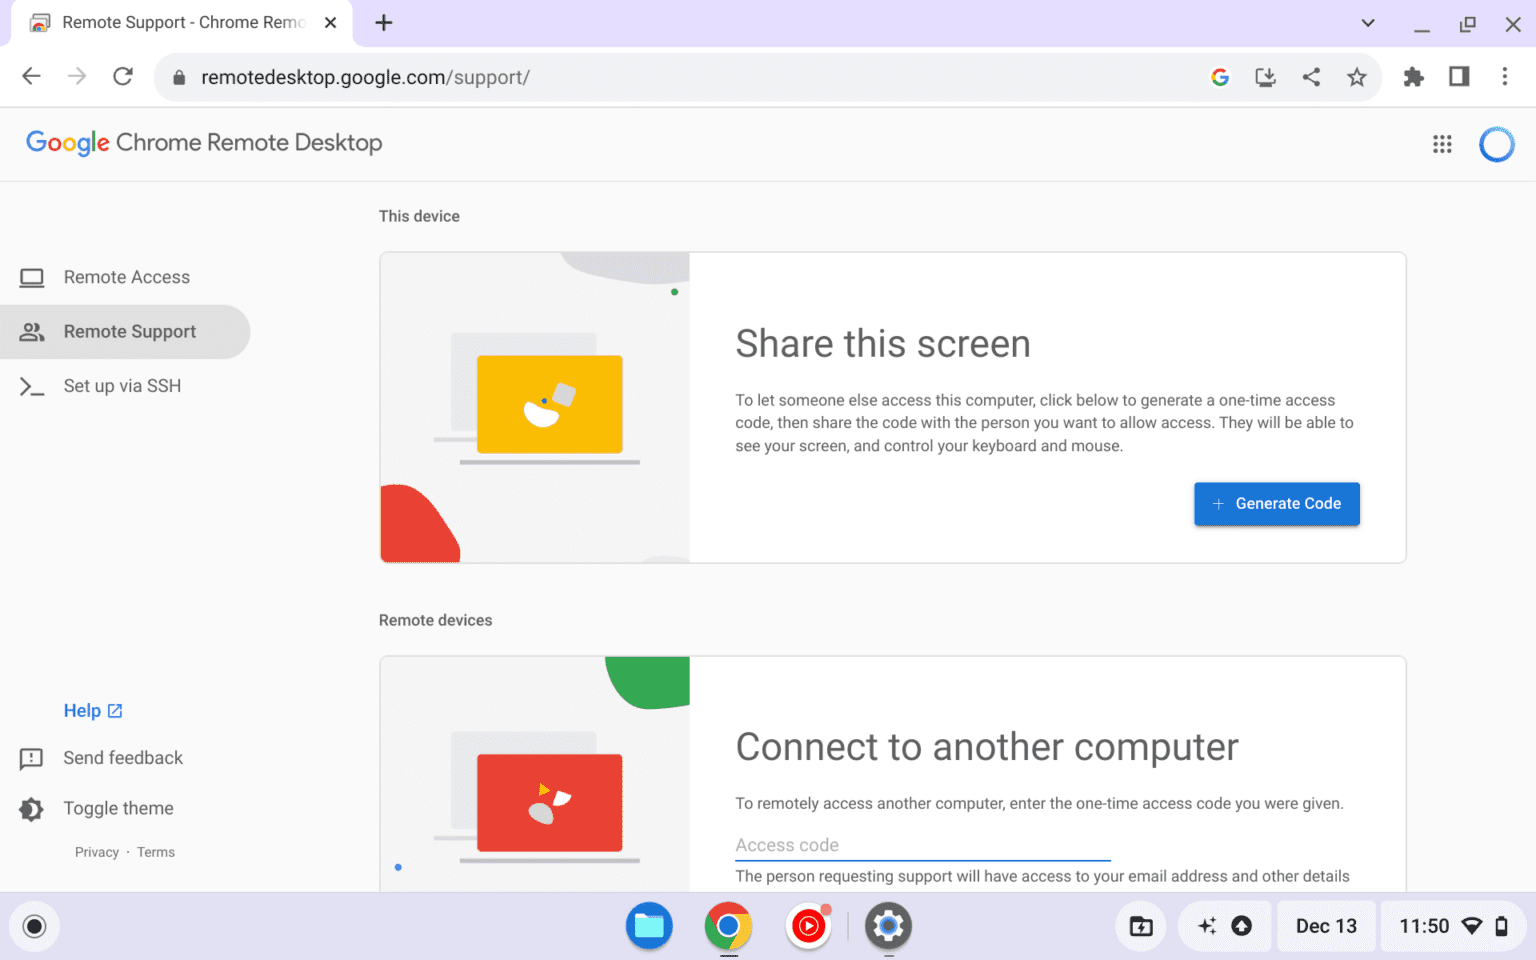1536x960 pixels.
Task: Open the Files app from the shelf
Action: point(649,926)
